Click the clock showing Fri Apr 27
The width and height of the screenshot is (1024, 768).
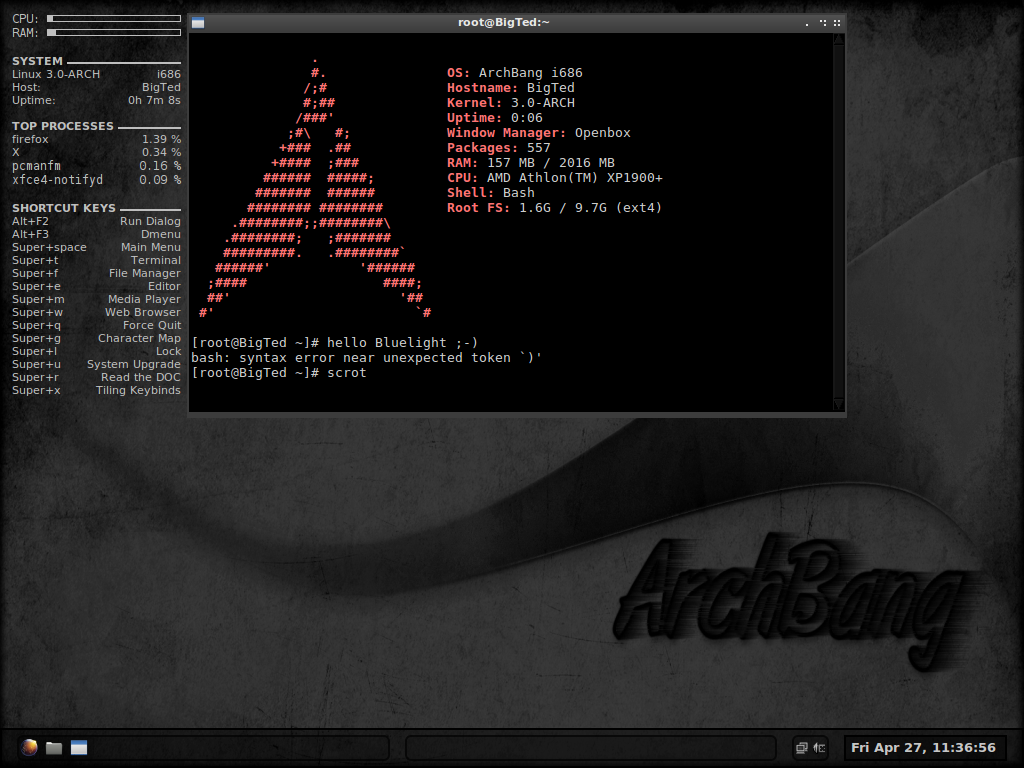923,748
